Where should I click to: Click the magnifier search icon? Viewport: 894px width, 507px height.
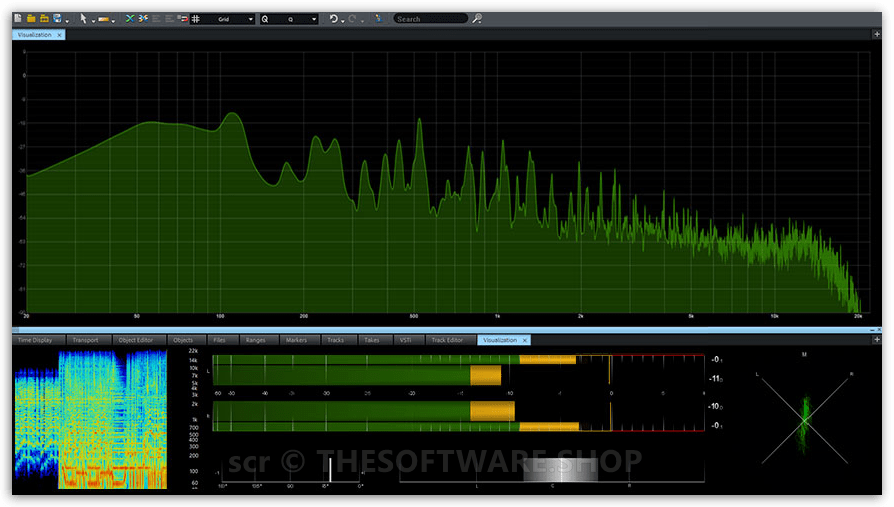[477, 19]
